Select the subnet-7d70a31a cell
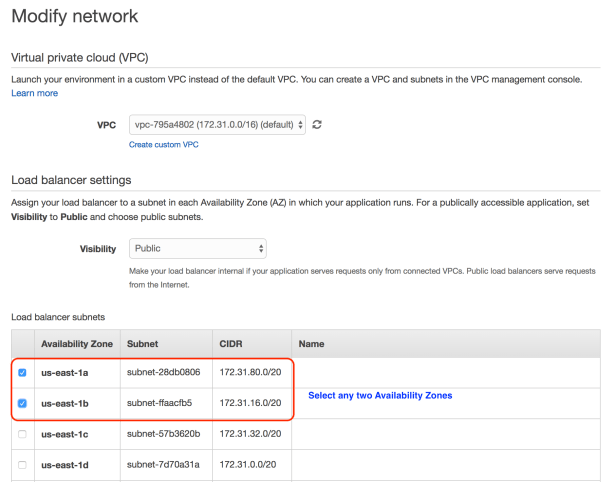The height and width of the screenshot is (482, 615). 163,465
